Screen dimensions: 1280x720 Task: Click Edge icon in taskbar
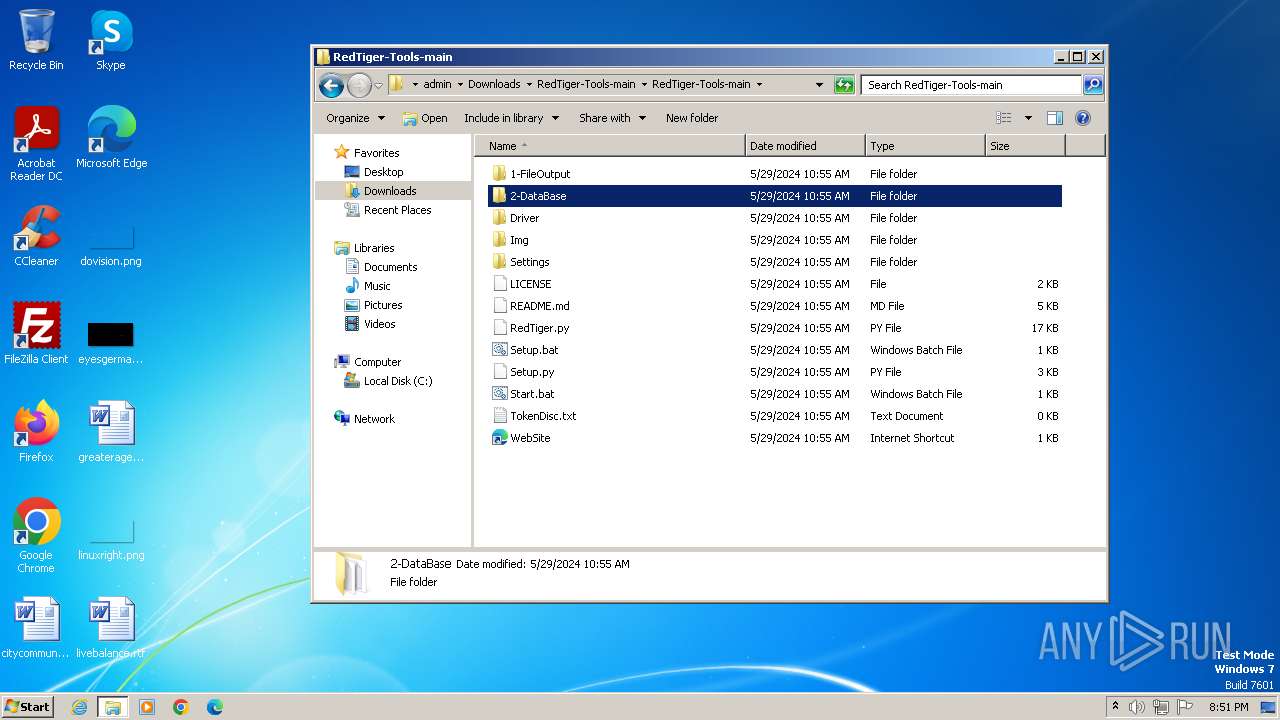tap(215, 707)
